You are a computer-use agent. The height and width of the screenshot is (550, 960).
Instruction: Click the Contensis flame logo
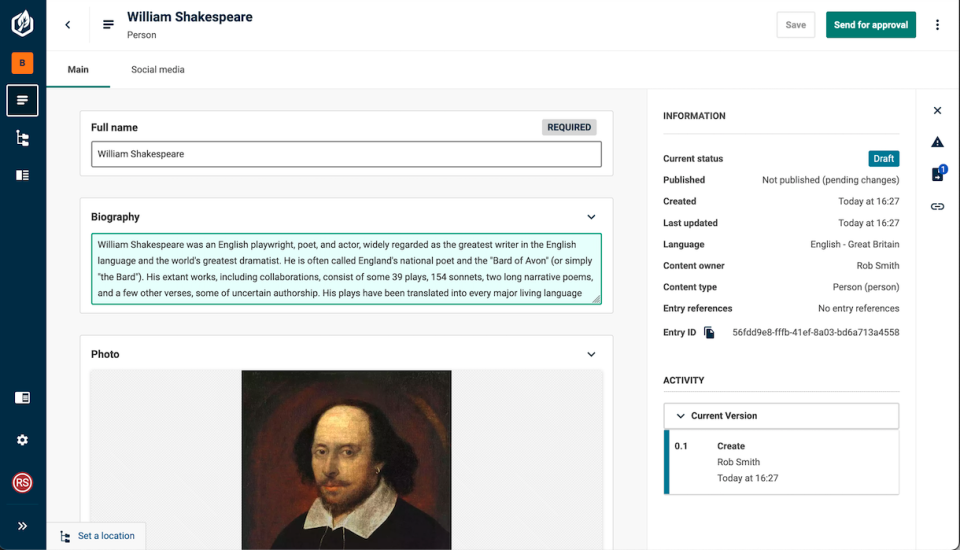pyautogui.click(x=23, y=23)
